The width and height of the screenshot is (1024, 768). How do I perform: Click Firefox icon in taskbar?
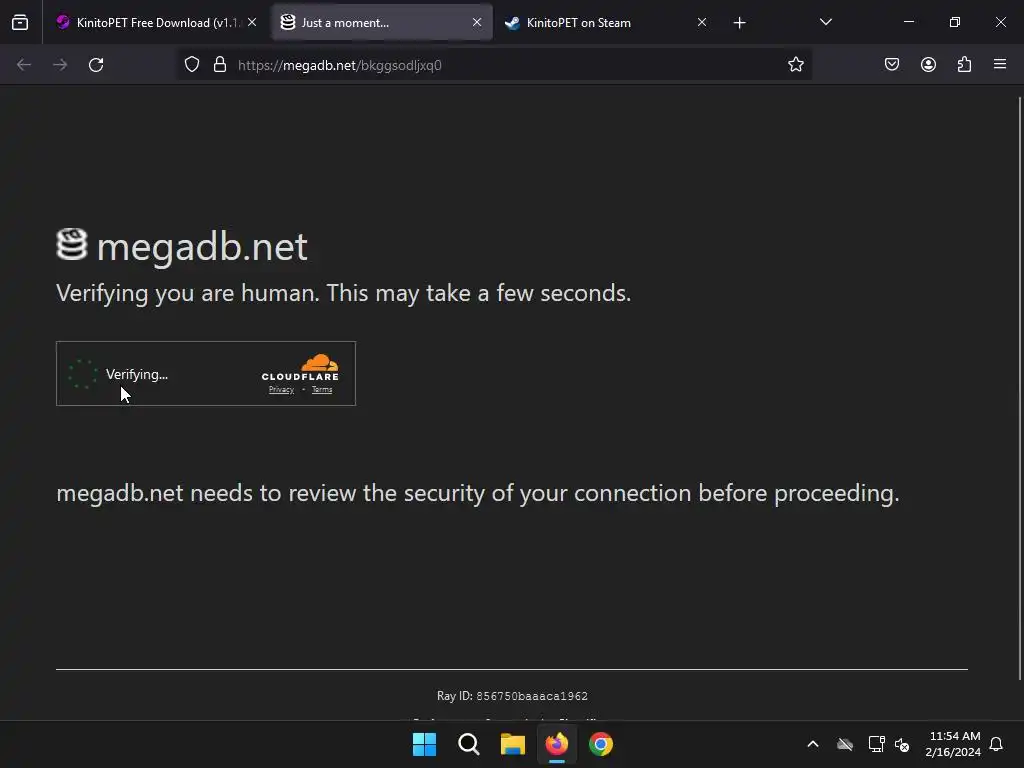[x=557, y=744]
